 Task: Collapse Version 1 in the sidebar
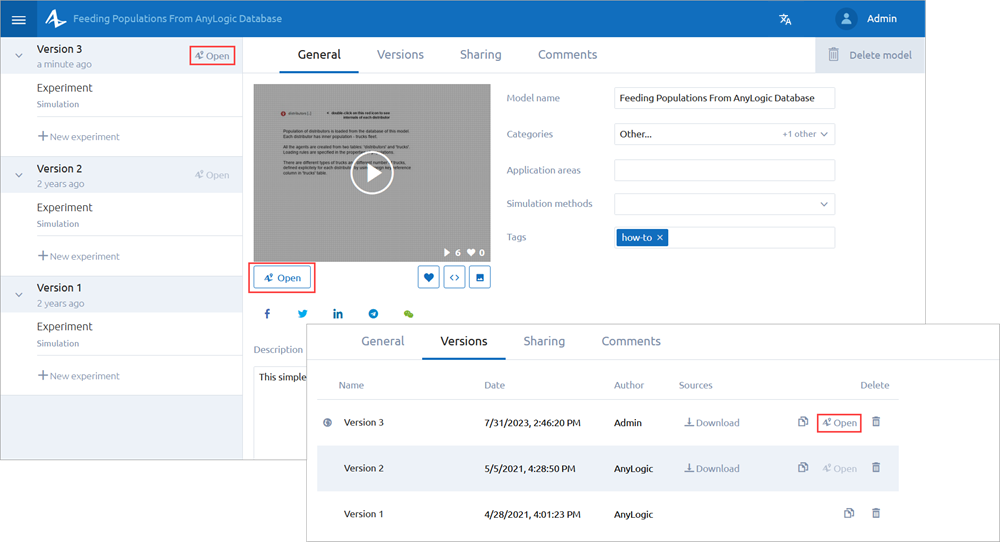click(19, 295)
